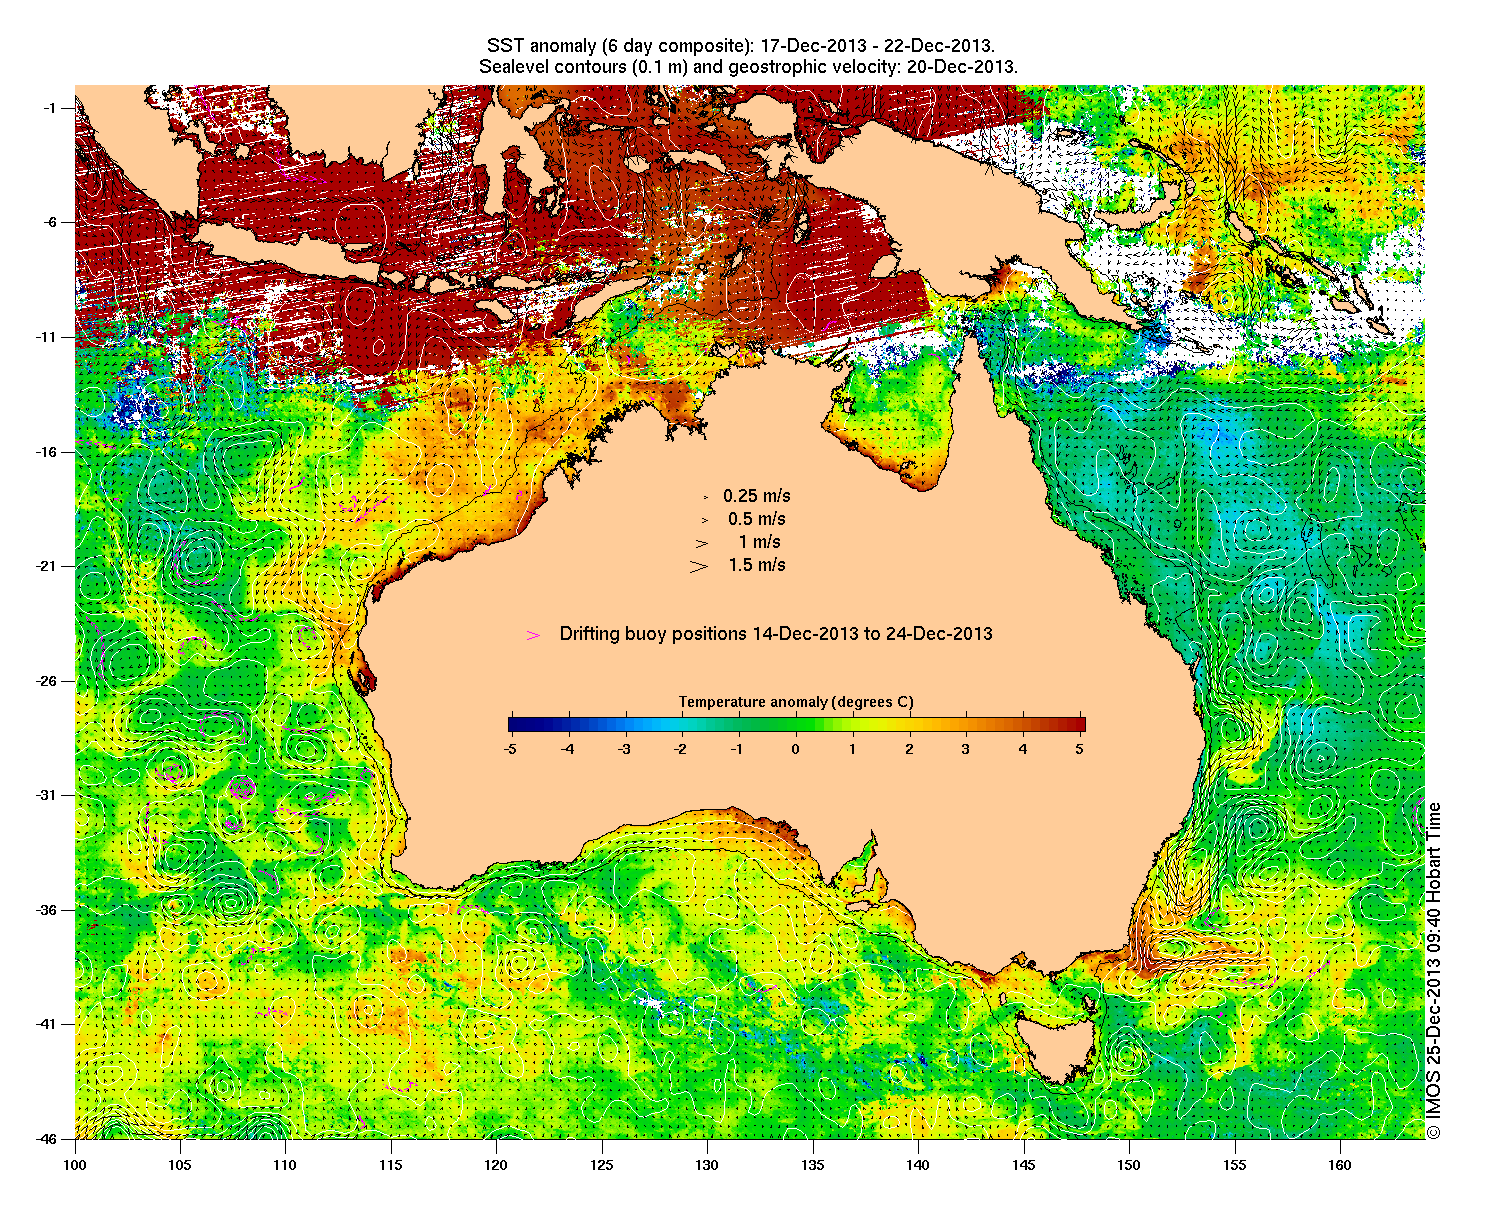Image resolution: width=1500 pixels, height=1225 pixels.
Task: Click the colorbar tick label -4
Action: 567,748
